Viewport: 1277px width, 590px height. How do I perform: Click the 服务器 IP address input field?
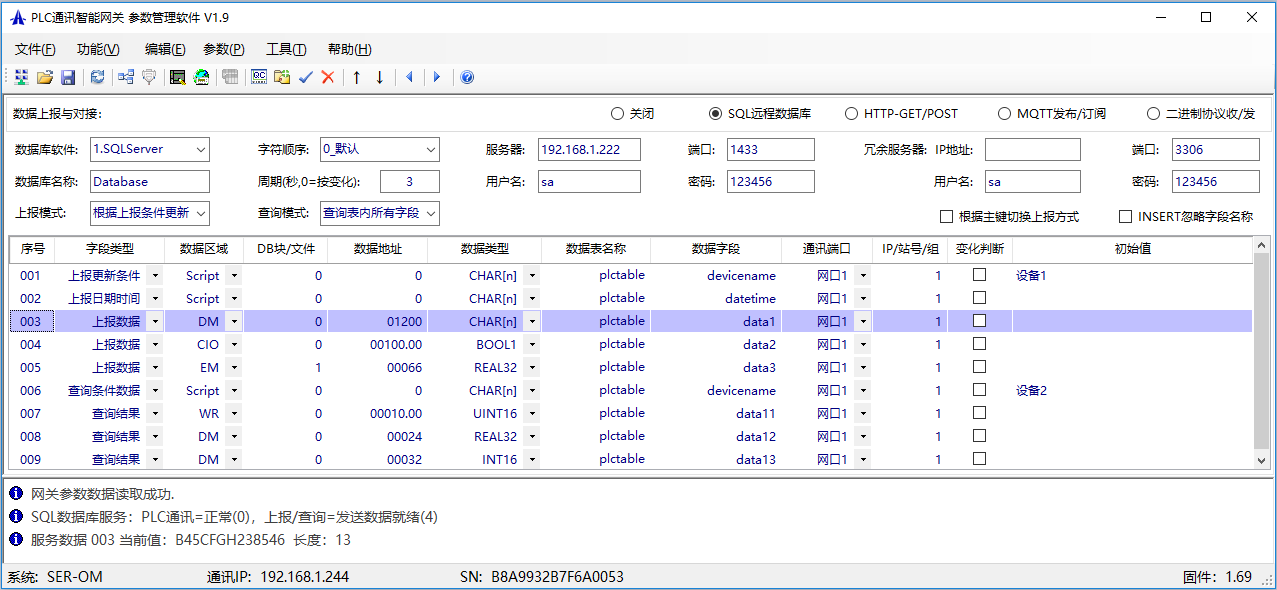(588, 150)
